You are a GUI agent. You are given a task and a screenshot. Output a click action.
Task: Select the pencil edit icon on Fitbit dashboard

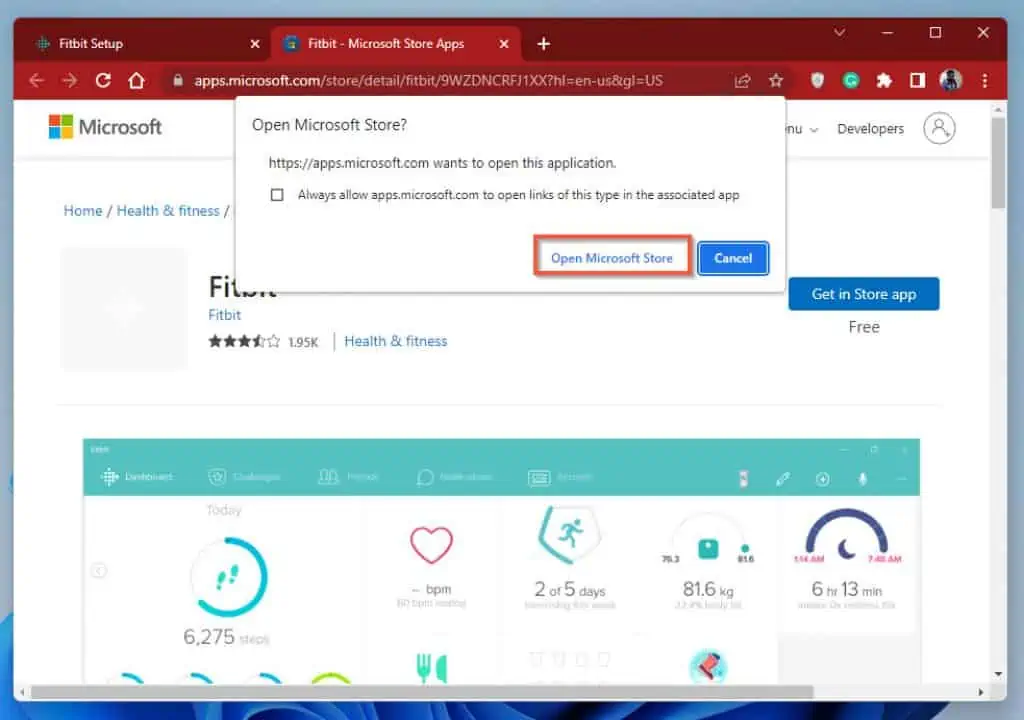[x=783, y=480]
